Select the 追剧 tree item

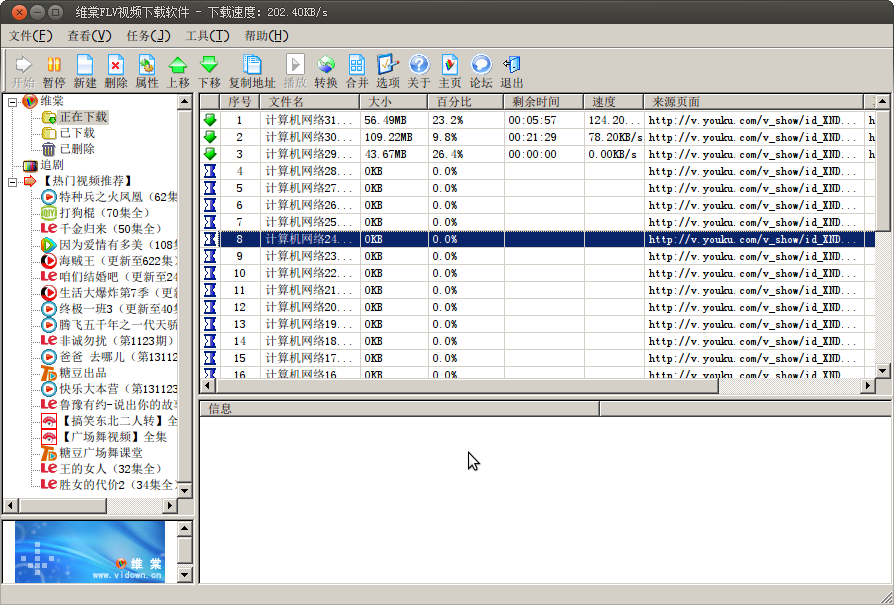52,165
